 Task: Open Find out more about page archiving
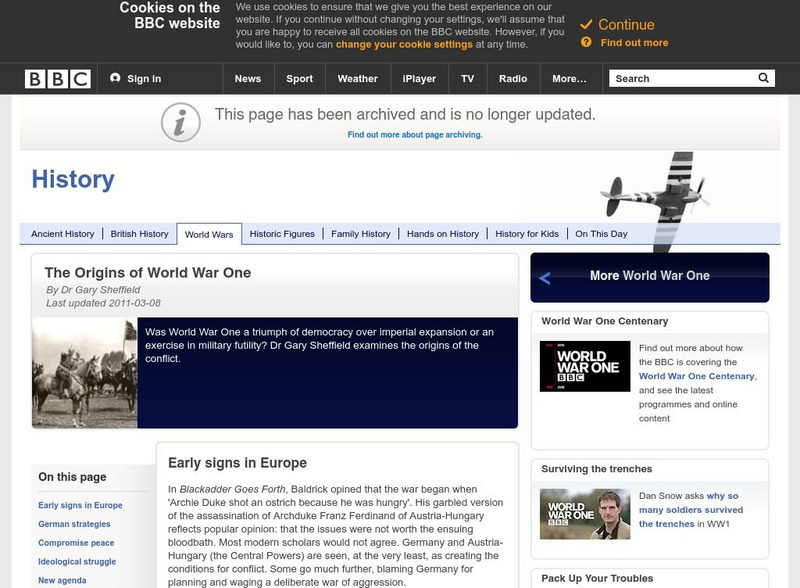tap(416, 136)
